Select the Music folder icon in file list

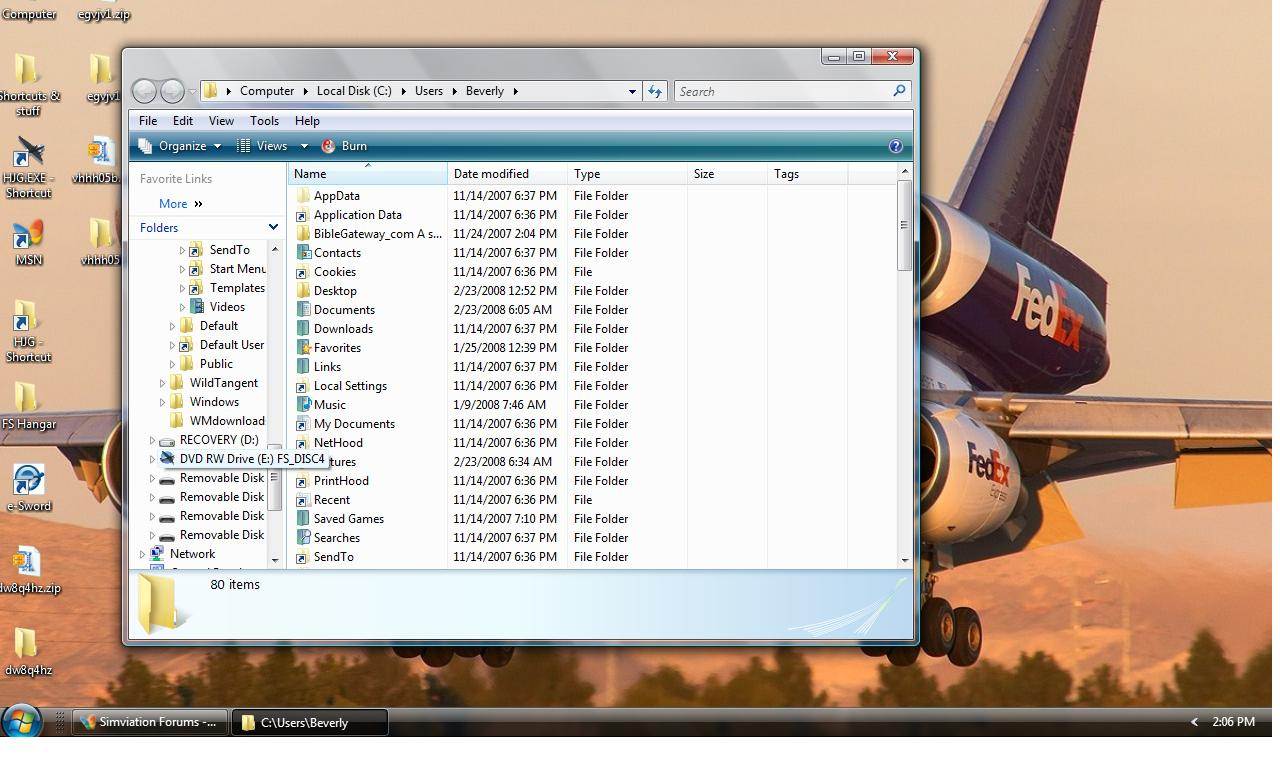point(304,405)
